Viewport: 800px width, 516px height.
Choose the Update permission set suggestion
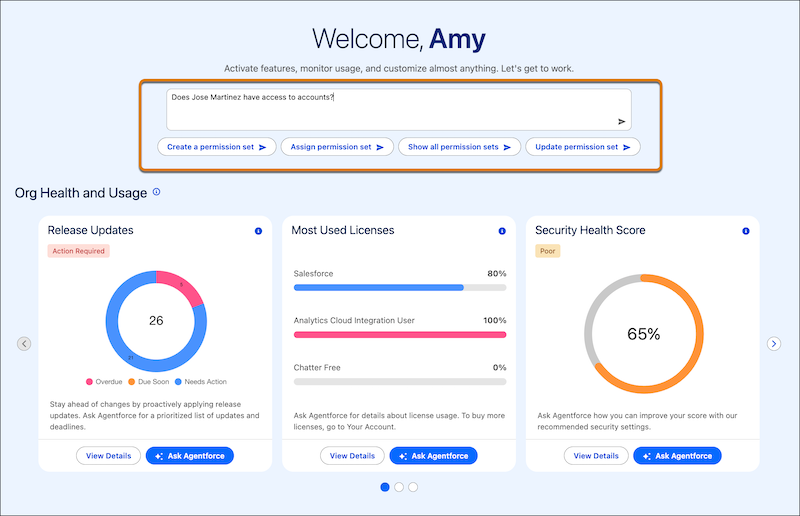583,147
